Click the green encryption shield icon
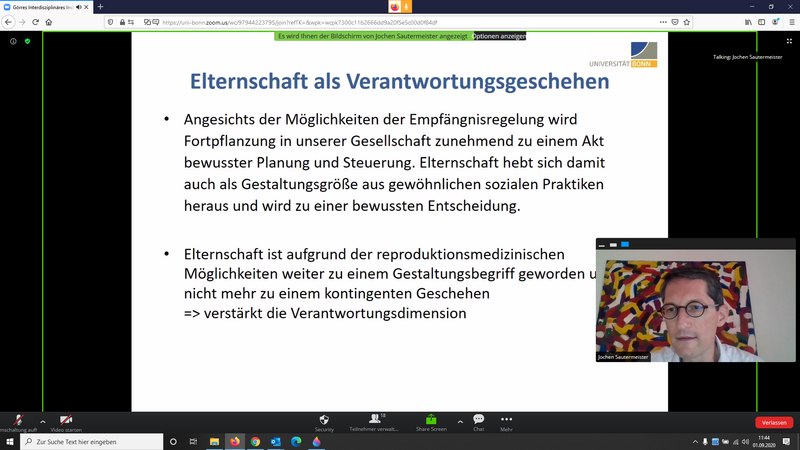800x450 pixels. [x=27, y=41]
